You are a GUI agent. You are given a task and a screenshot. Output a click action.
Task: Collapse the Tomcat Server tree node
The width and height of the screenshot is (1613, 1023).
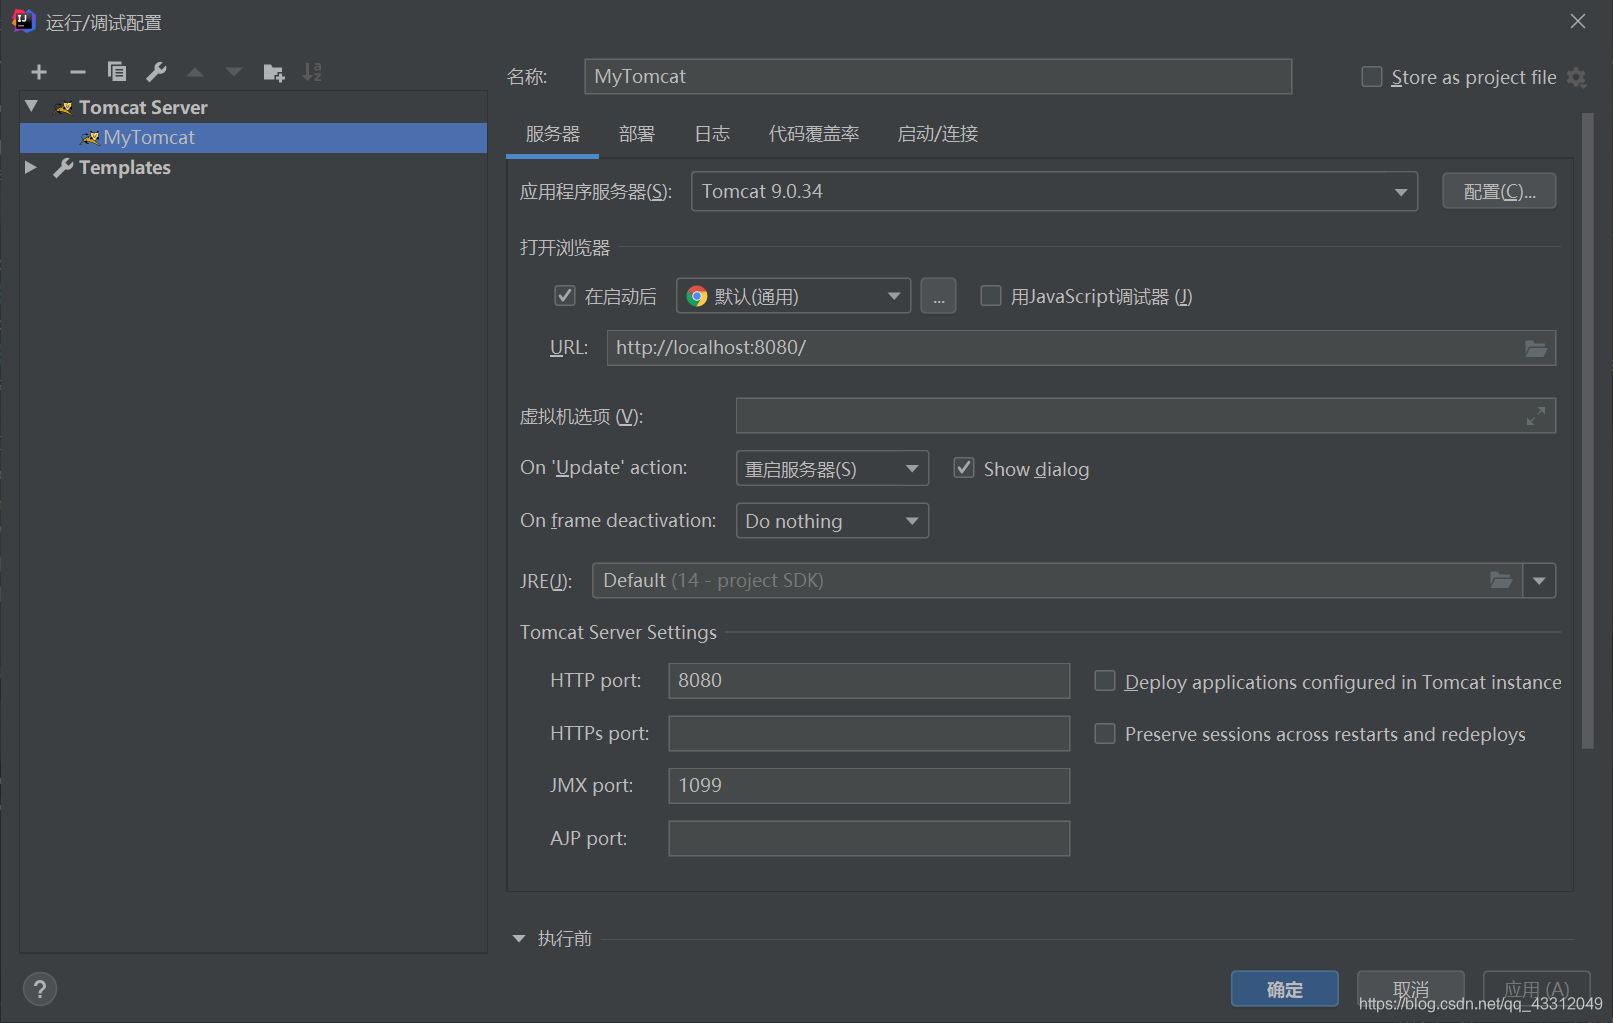tap(32, 106)
